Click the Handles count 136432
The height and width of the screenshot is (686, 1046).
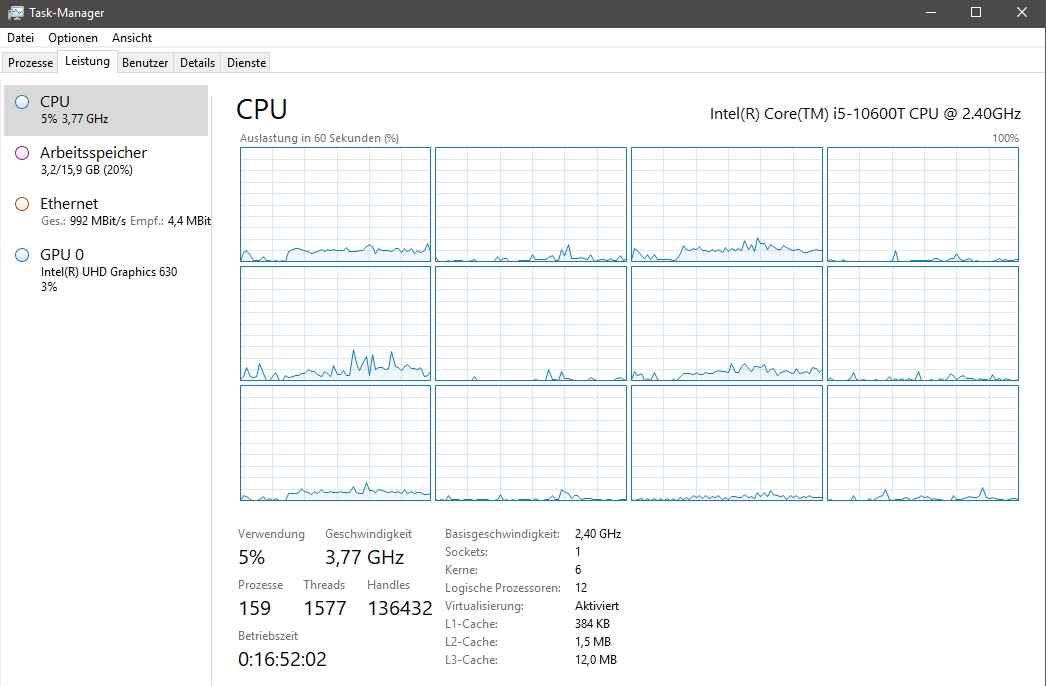click(400, 609)
